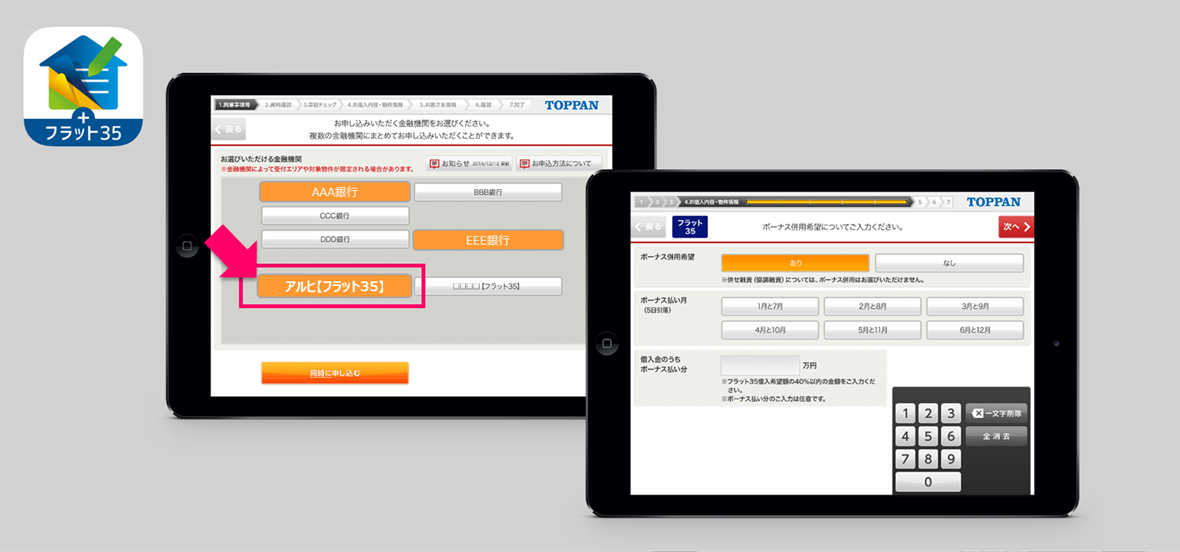Tap keypad digit 0
1180x552 pixels.
coord(929,482)
